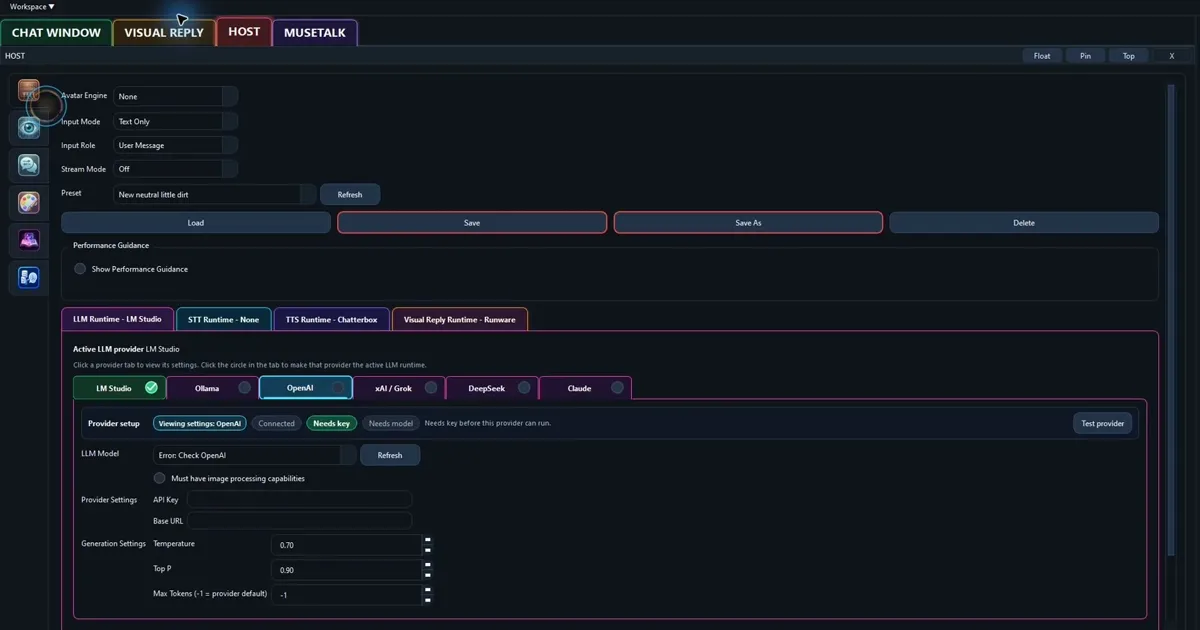The height and width of the screenshot is (630, 1200).
Task: Open the eye vision sidebar icon
Action: pyautogui.click(x=29, y=128)
